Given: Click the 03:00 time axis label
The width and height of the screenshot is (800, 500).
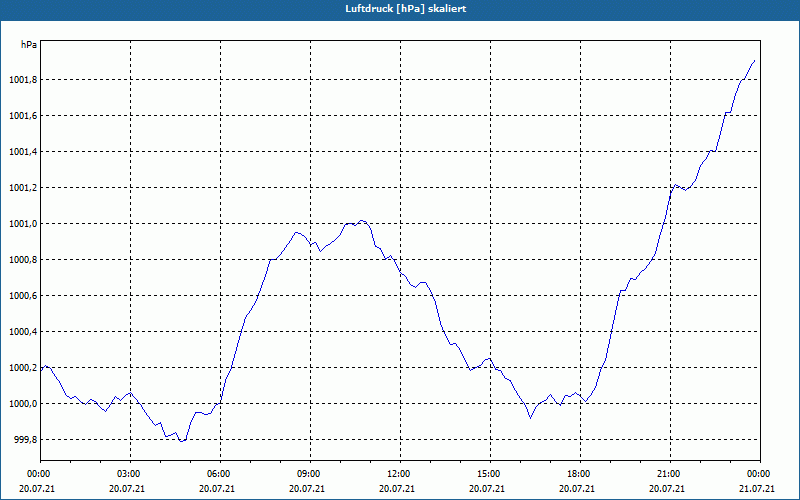Looking at the screenshot, I should [127, 473].
